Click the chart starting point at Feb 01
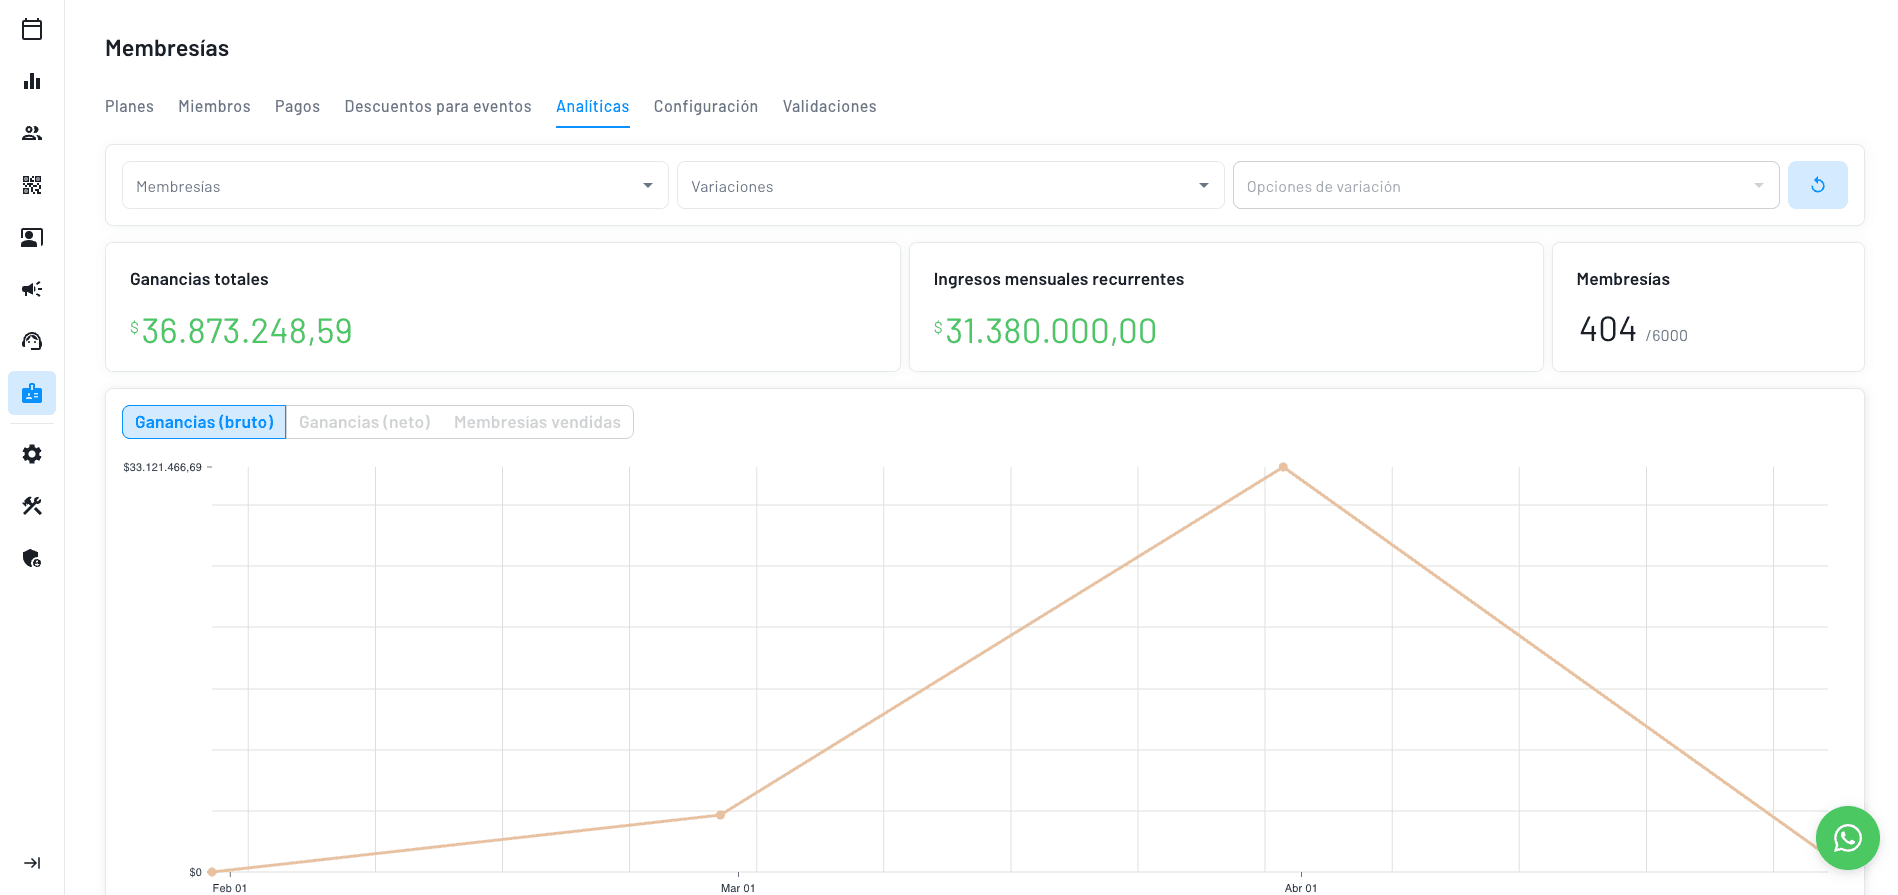 [x=212, y=872]
